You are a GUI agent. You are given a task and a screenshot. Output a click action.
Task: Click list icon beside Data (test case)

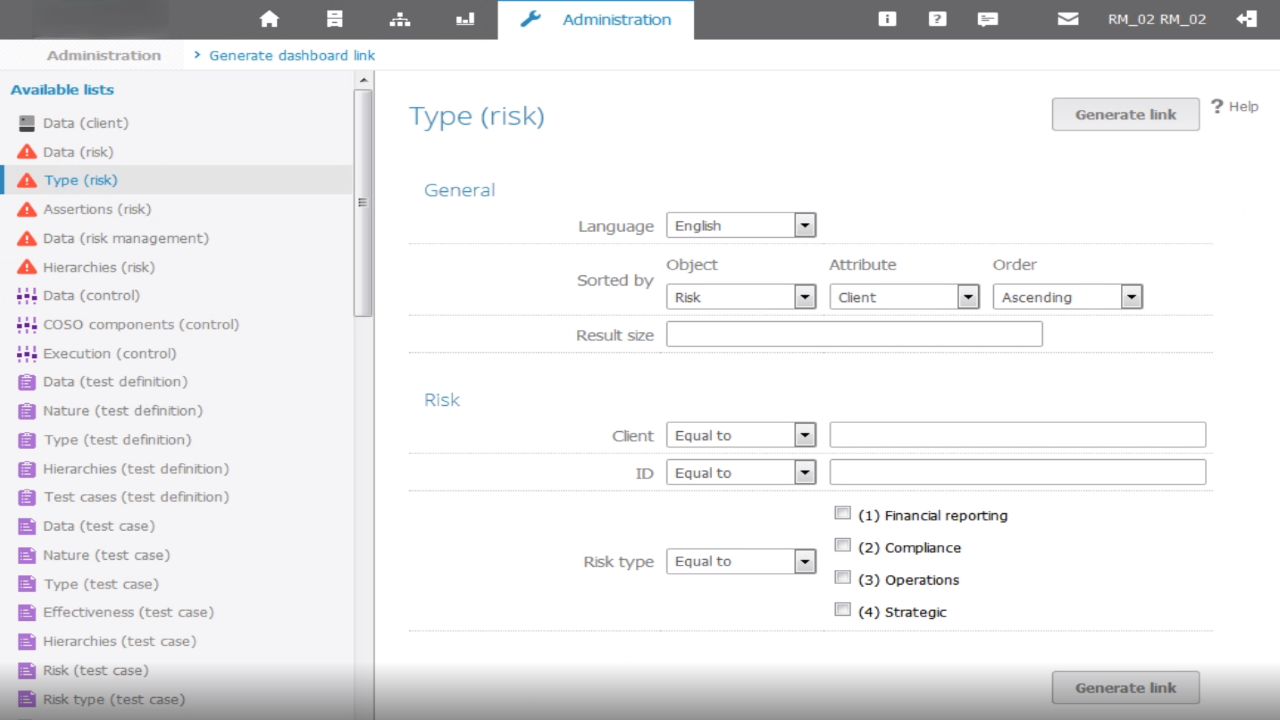tap(27, 526)
